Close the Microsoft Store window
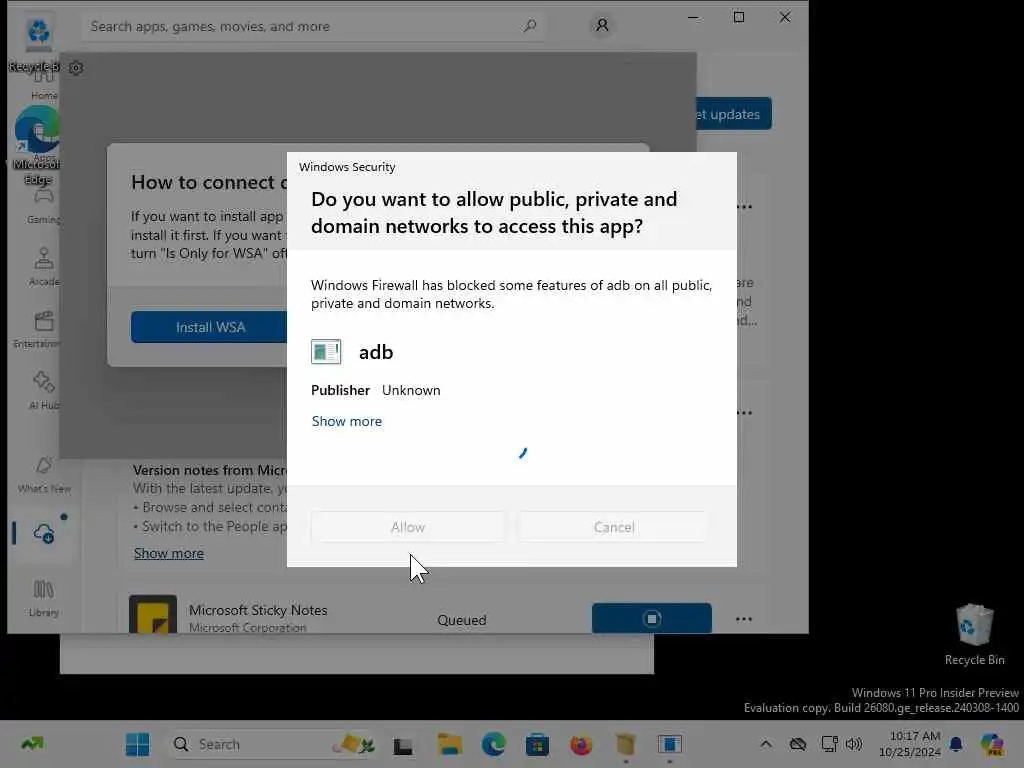 785,17
